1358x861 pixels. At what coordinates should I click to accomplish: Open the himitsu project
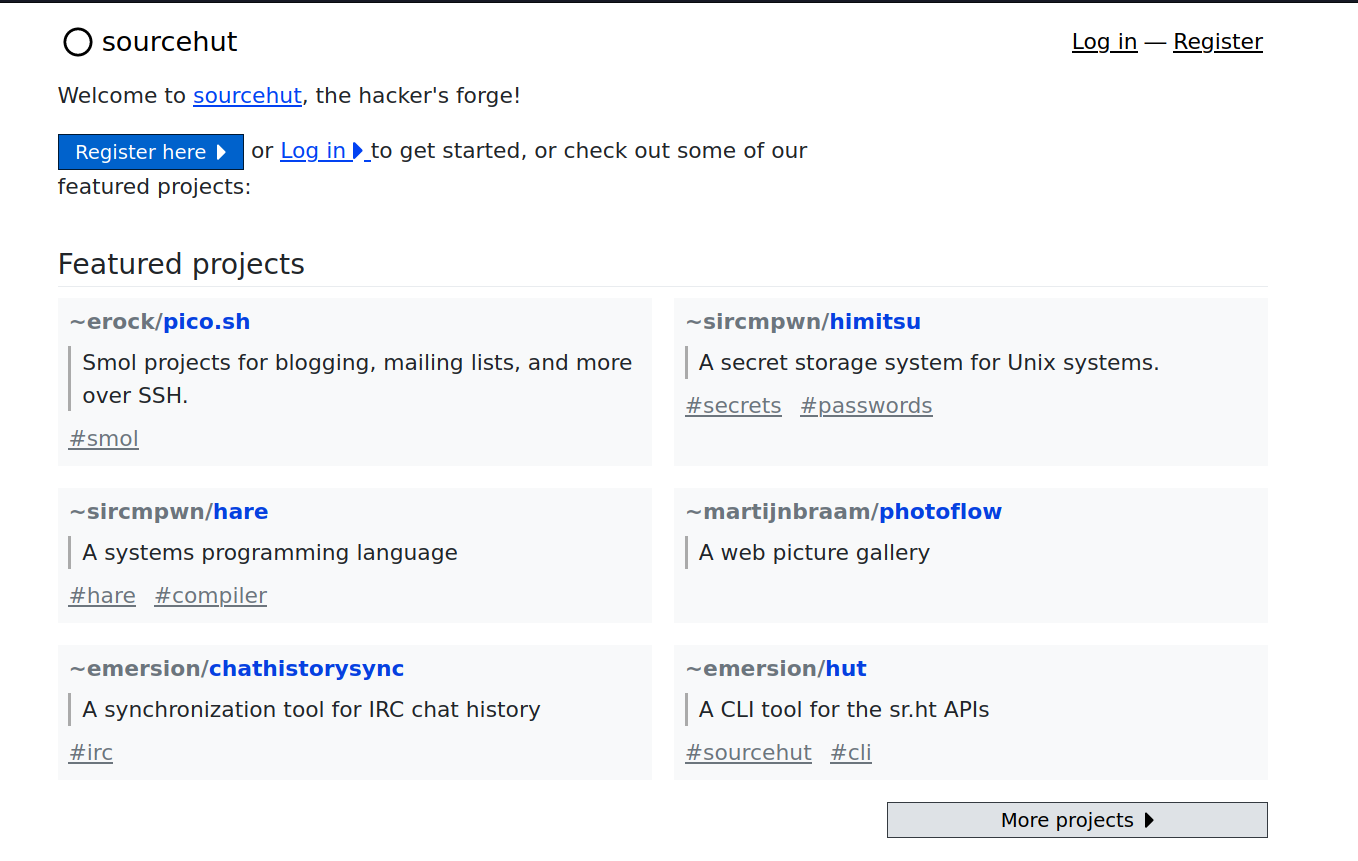click(875, 322)
